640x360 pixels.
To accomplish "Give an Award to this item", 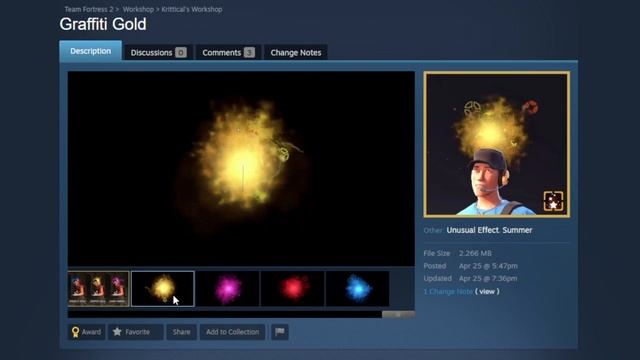I will (x=87, y=332).
